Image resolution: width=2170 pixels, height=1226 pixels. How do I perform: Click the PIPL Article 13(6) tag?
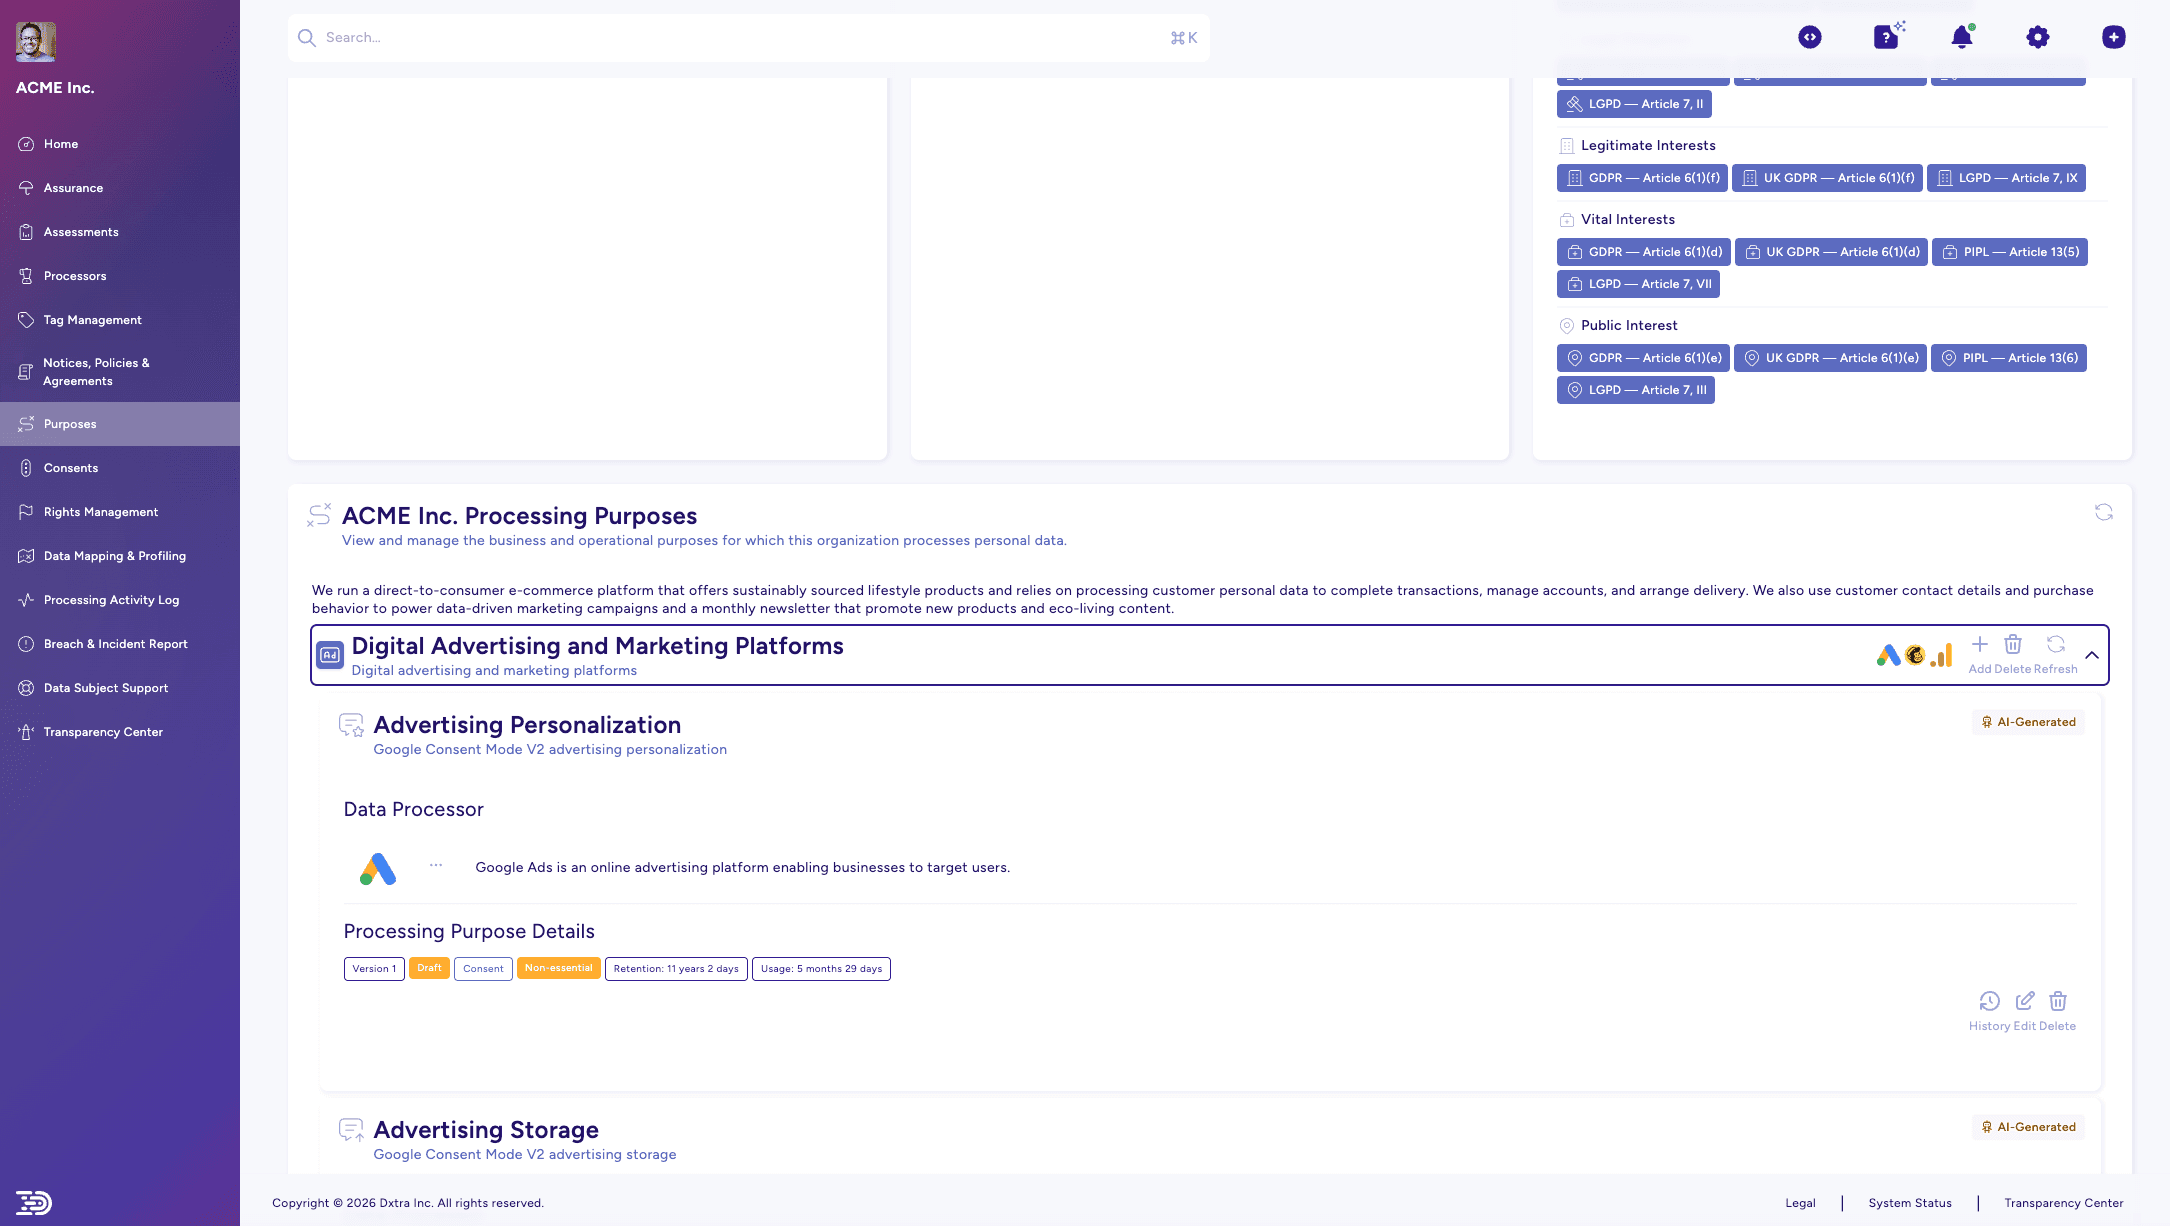pos(2008,358)
